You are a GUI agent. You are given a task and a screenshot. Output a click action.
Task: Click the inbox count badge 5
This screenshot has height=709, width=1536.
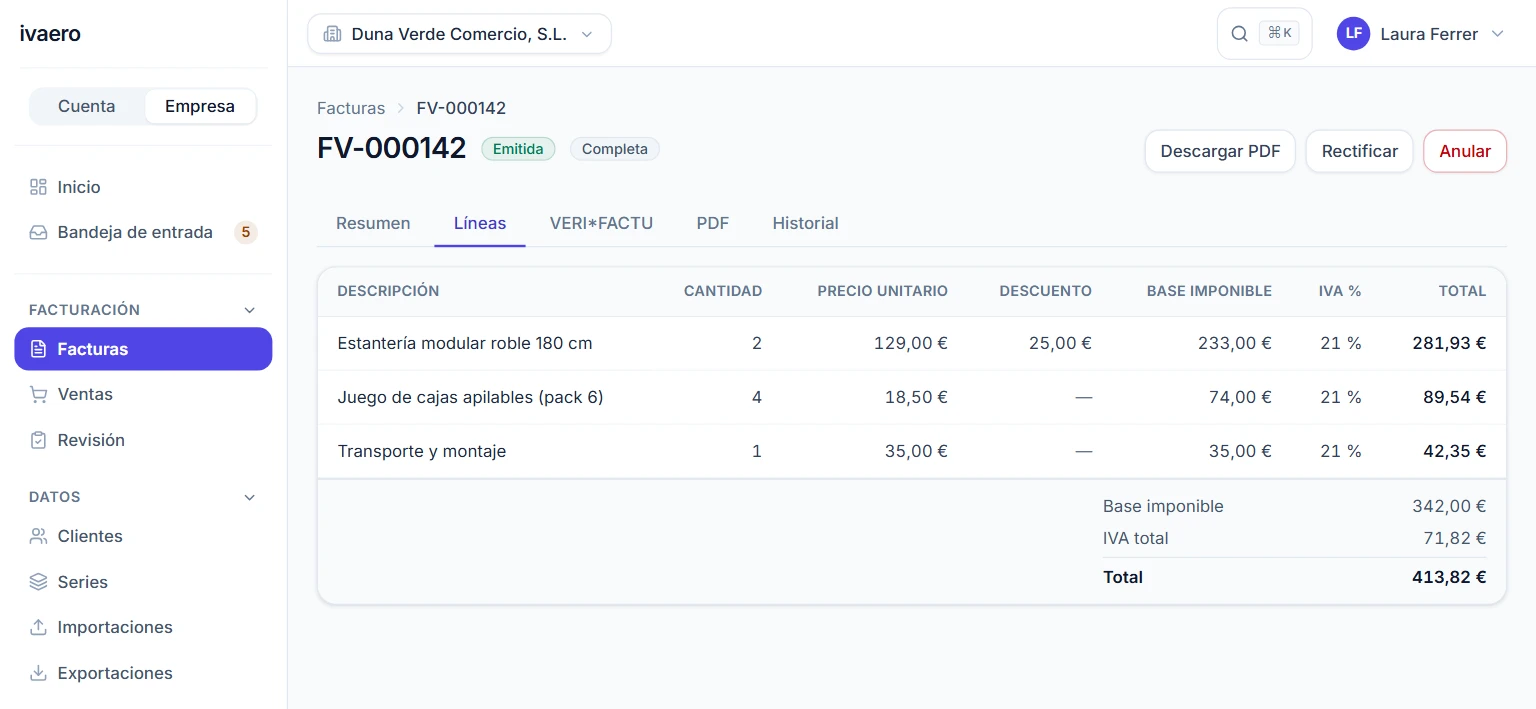(246, 232)
